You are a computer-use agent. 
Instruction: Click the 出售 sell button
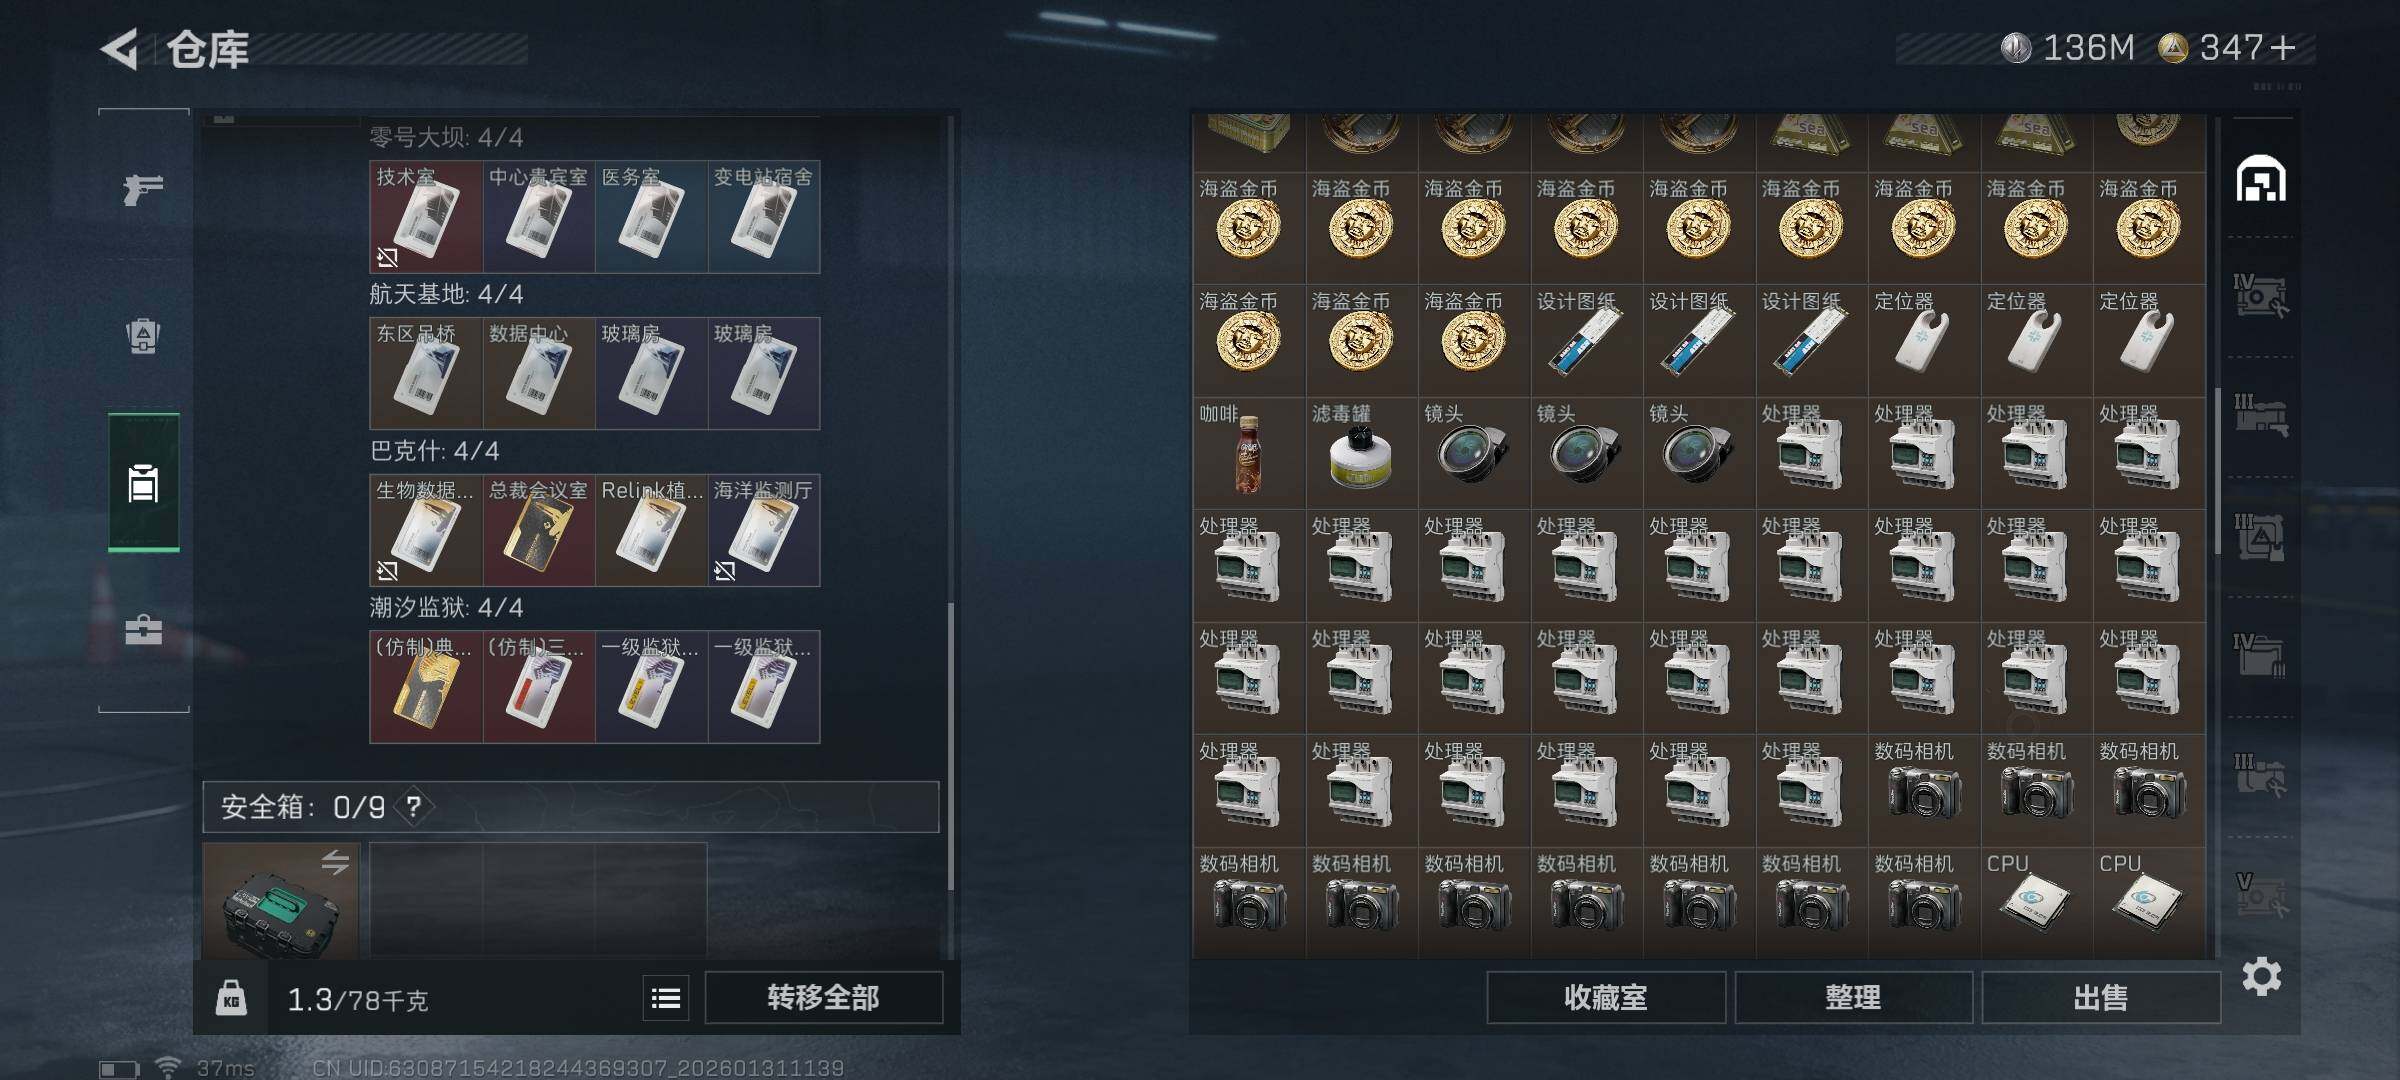coord(2101,998)
